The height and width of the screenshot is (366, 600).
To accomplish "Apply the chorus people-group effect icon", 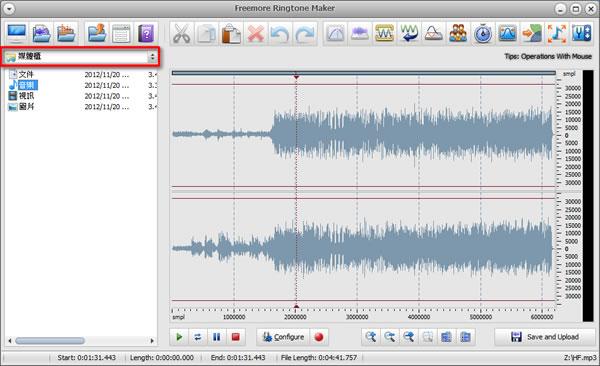I will click(x=458, y=34).
